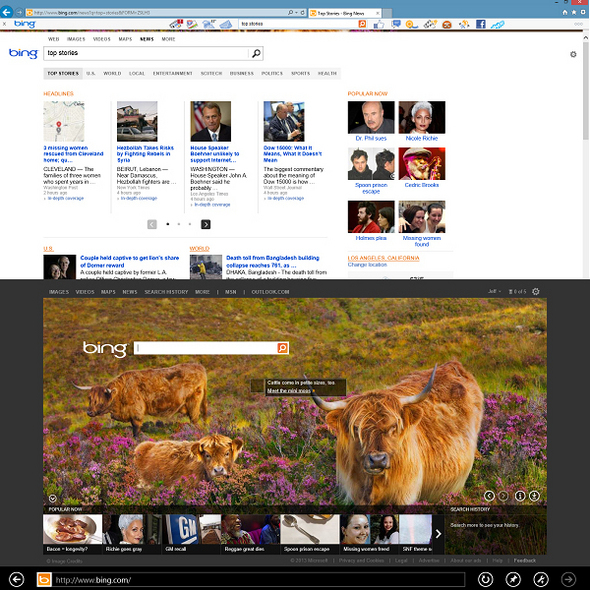
Task: Open the page tools wrench in Metro IE bar
Action: tap(541, 579)
